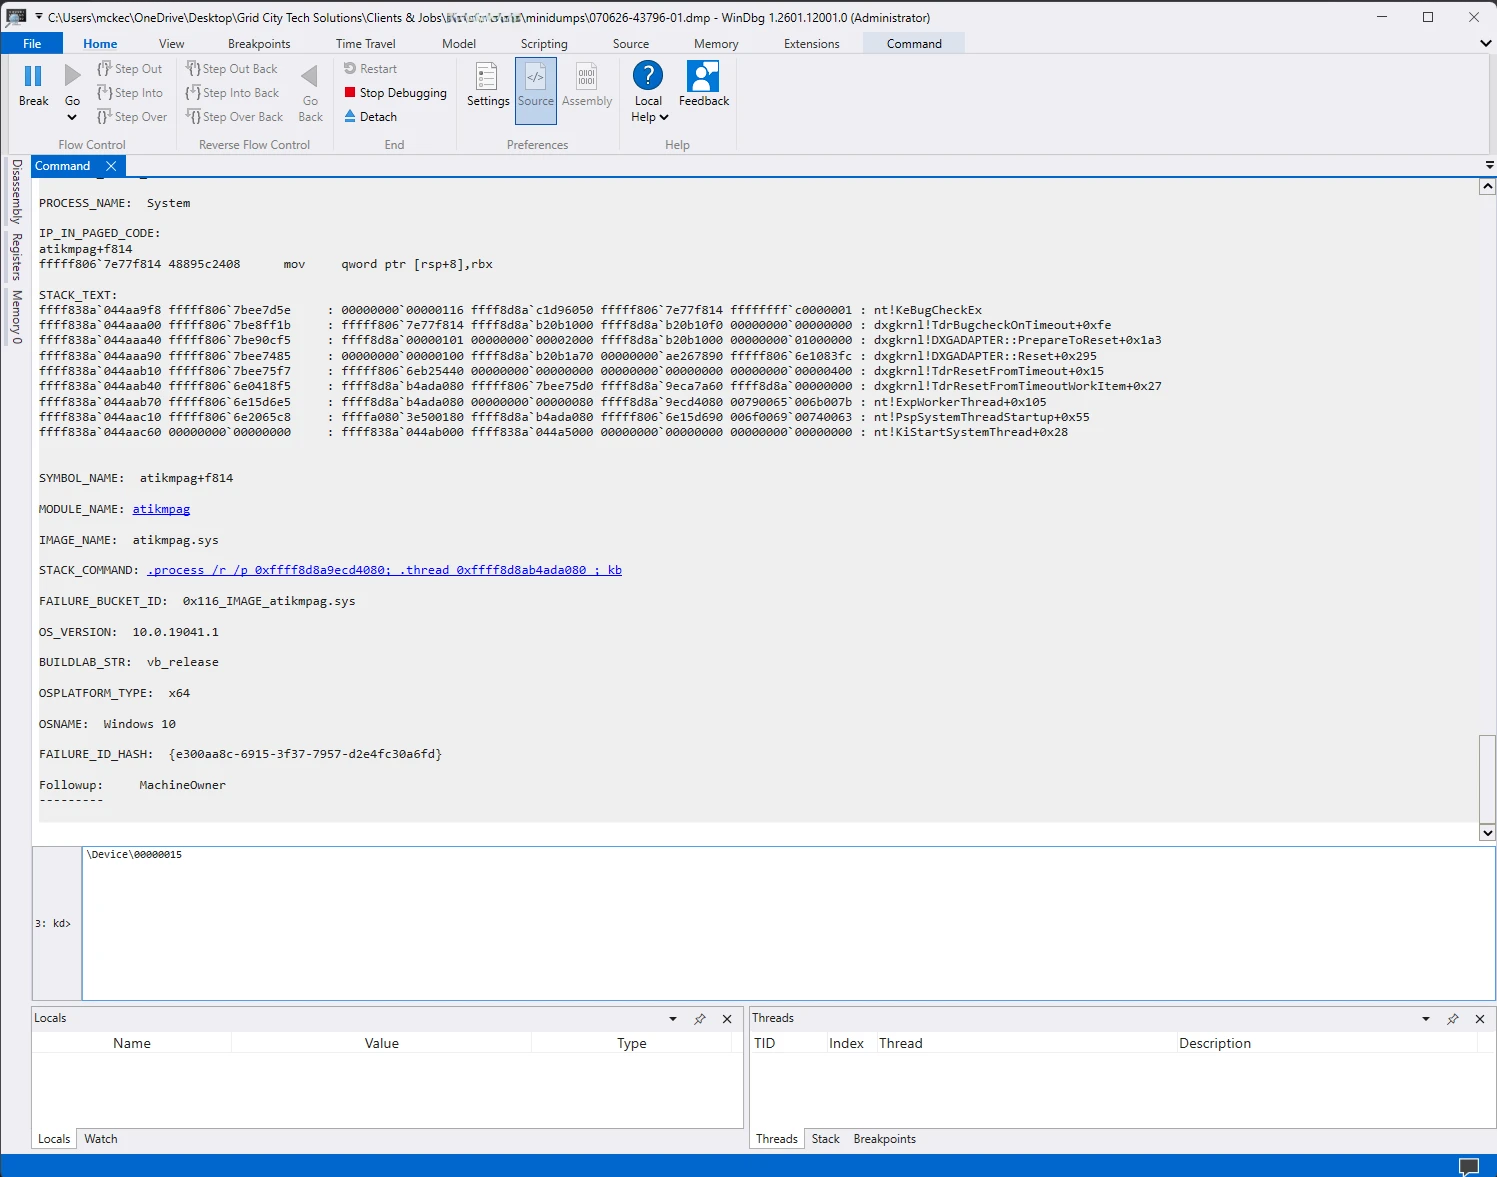Switch to the Time Travel tab

tap(366, 43)
